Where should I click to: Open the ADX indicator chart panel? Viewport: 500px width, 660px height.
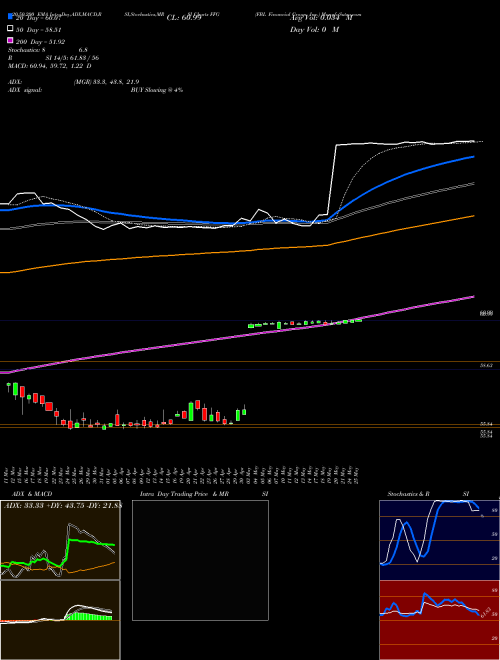[60, 540]
